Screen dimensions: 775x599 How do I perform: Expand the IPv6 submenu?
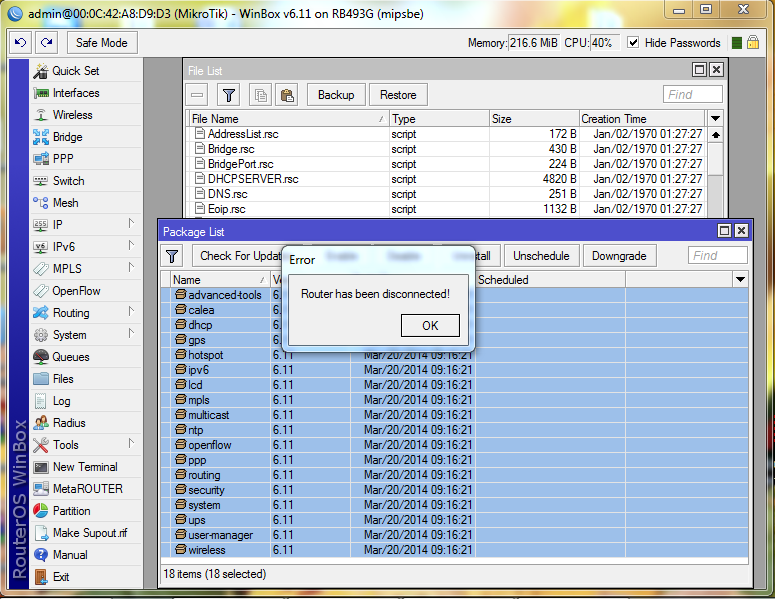tap(131, 246)
